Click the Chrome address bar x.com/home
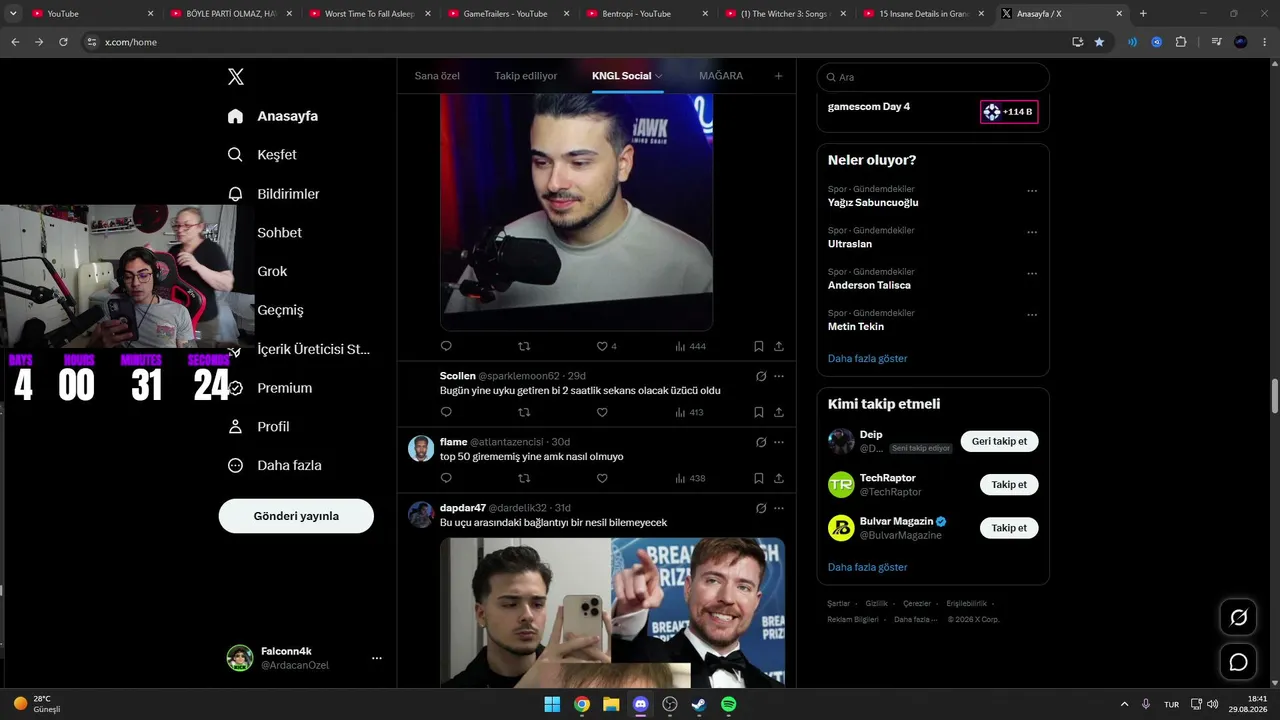Viewport: 1280px width, 720px height. (x=575, y=42)
